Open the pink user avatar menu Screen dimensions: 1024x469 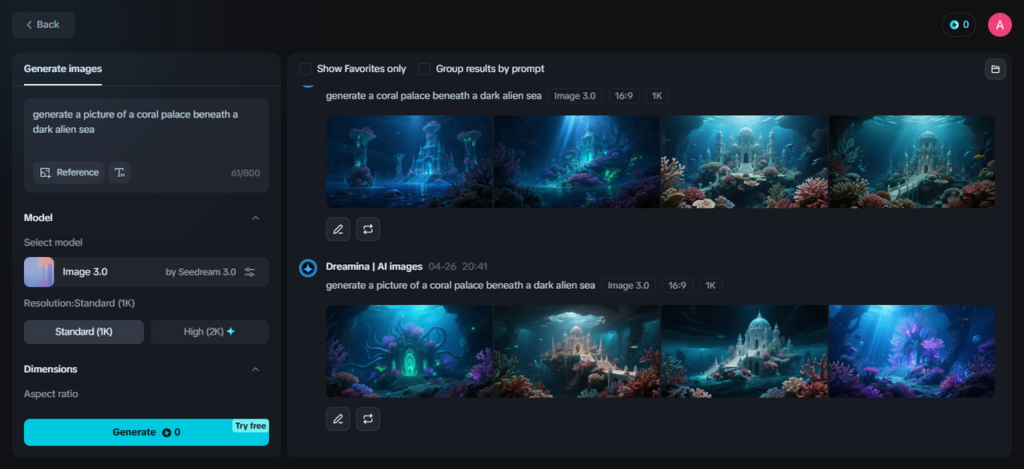coord(999,25)
